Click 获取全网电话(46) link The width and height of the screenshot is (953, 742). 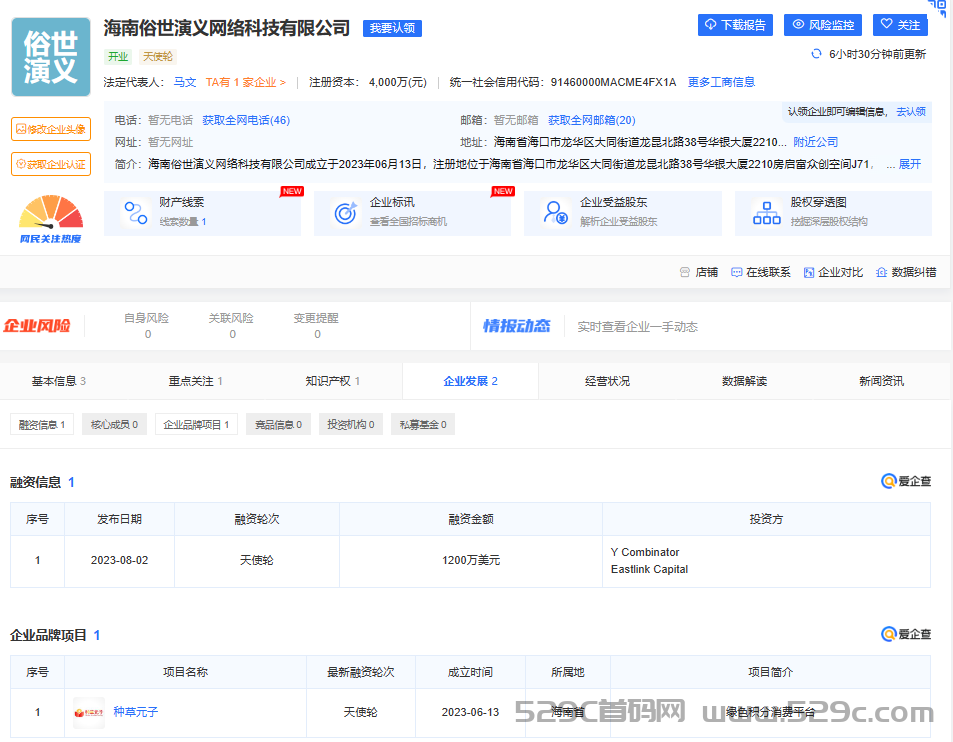pyautogui.click(x=246, y=120)
